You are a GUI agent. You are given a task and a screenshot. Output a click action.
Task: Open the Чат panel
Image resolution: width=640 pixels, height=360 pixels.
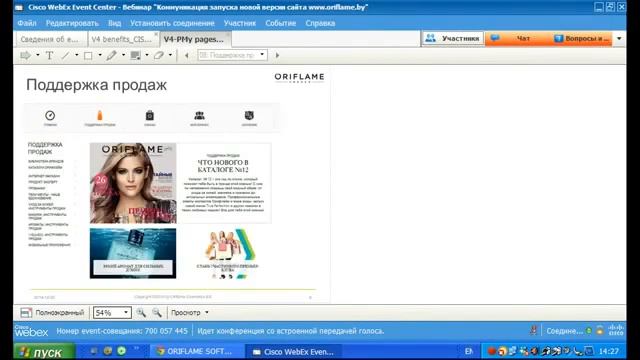516,38
